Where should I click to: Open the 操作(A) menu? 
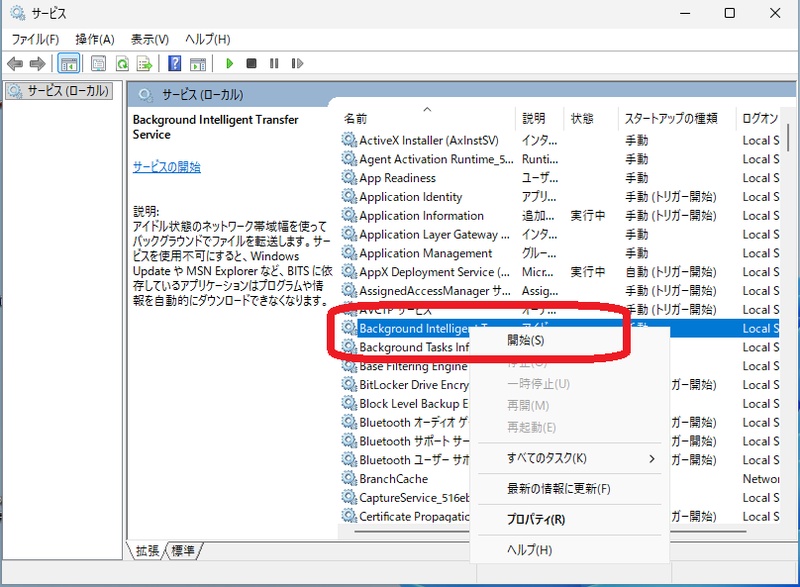pos(95,39)
